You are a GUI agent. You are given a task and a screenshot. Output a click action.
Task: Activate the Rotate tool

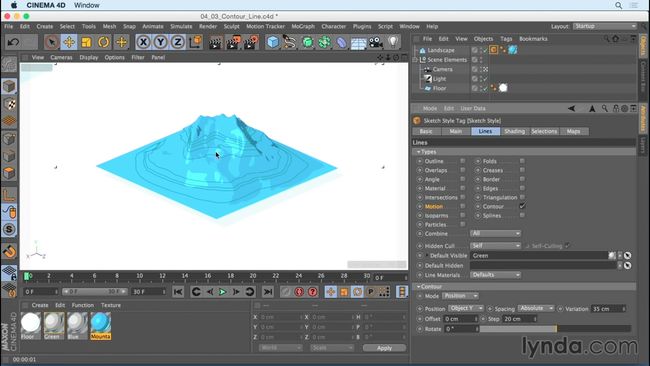104,42
